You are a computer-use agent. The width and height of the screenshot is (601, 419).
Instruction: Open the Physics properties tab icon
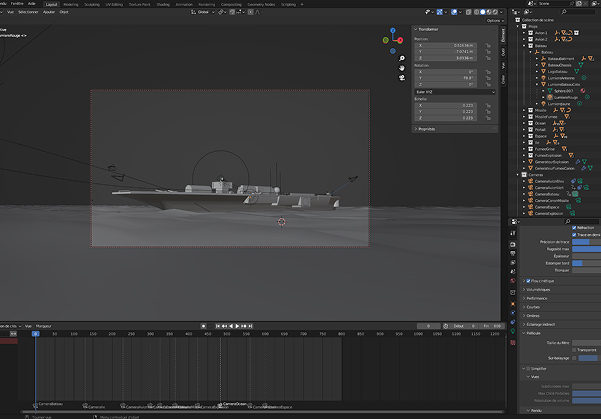[513, 313]
